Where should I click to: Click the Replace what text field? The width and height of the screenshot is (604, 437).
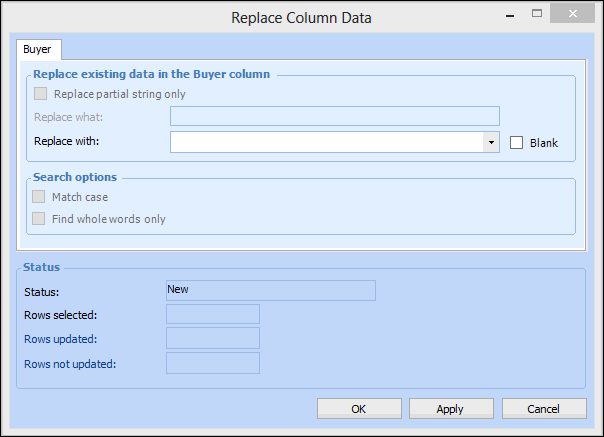point(334,116)
